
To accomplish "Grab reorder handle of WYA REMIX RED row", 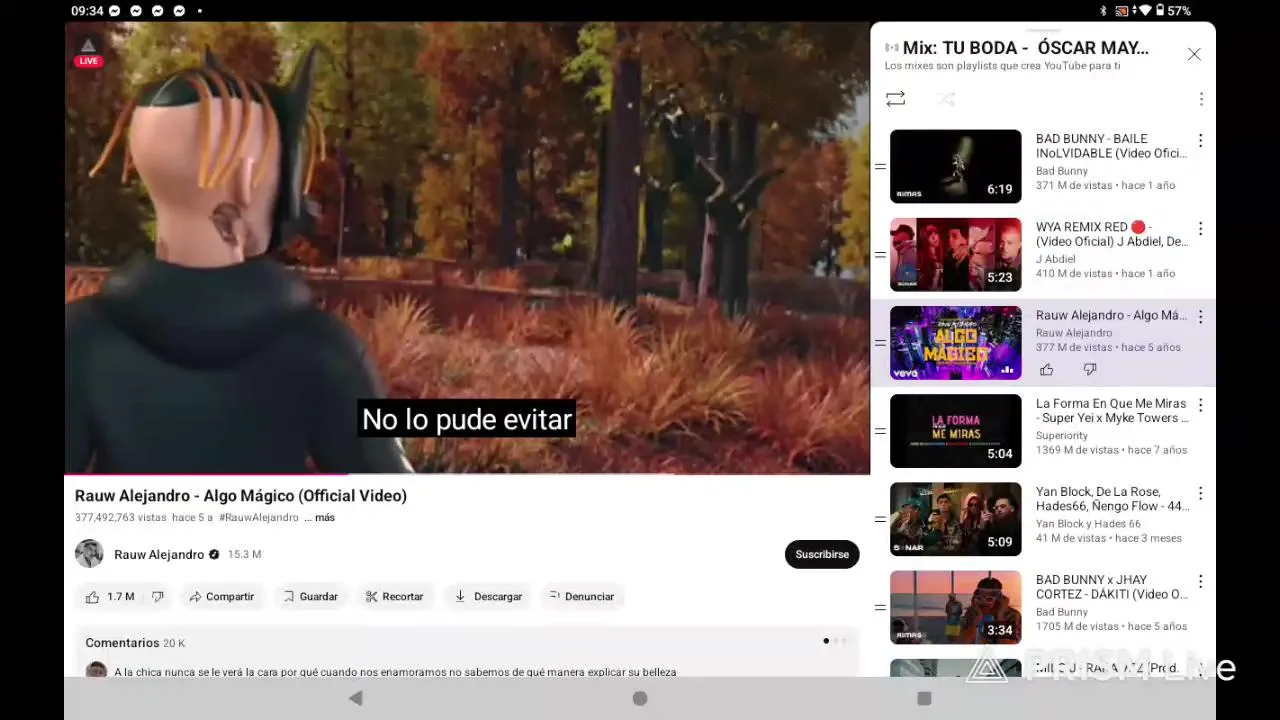I will click(x=880, y=255).
